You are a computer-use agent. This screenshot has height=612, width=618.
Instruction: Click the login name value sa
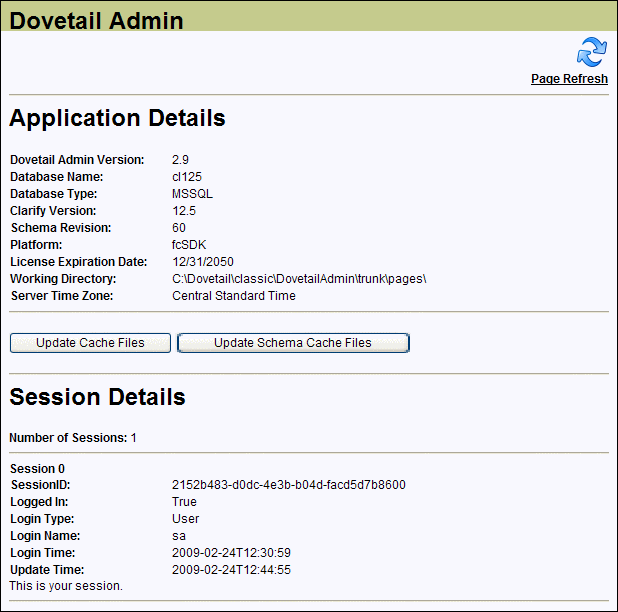coord(179,536)
